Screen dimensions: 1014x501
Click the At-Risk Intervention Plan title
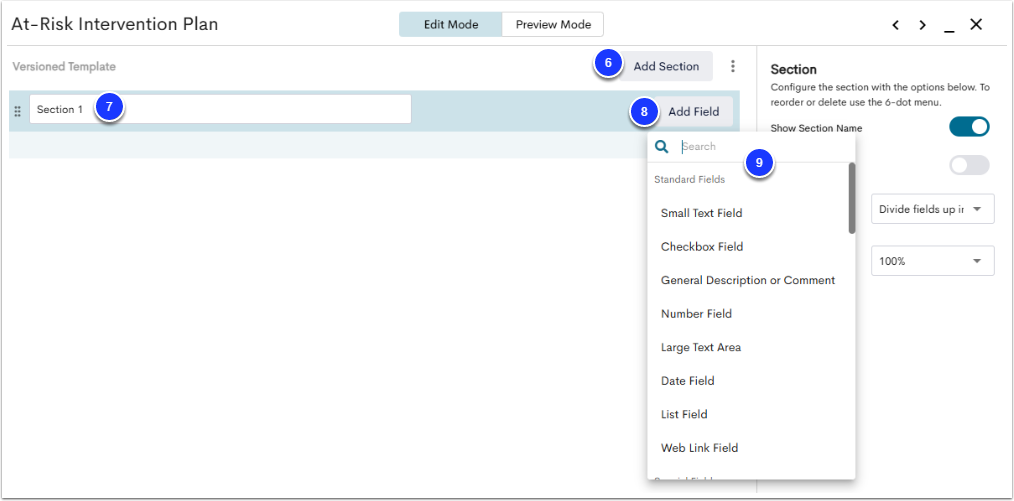tap(114, 25)
